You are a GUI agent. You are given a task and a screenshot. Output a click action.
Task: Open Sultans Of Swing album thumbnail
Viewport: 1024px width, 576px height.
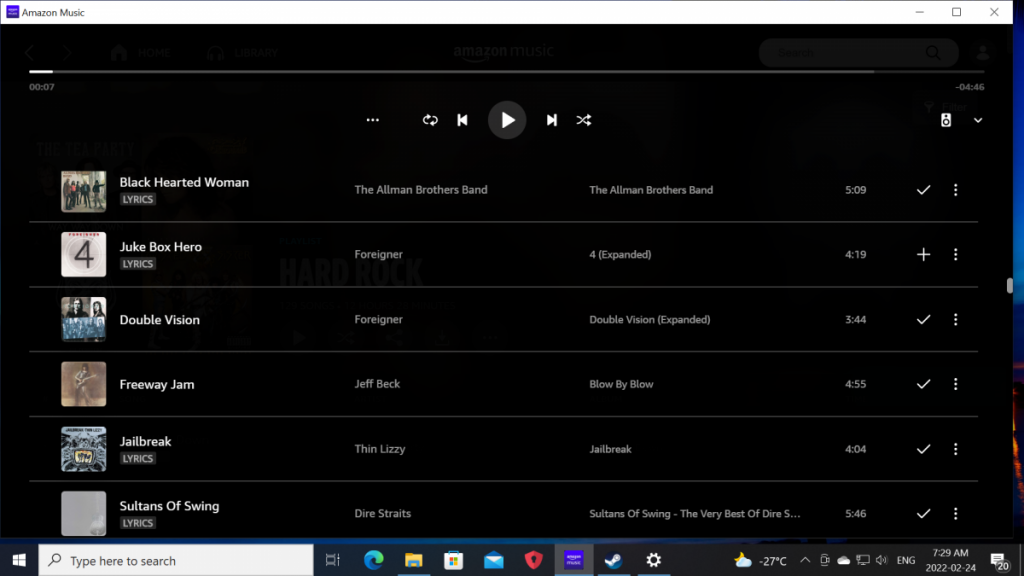tap(84, 513)
